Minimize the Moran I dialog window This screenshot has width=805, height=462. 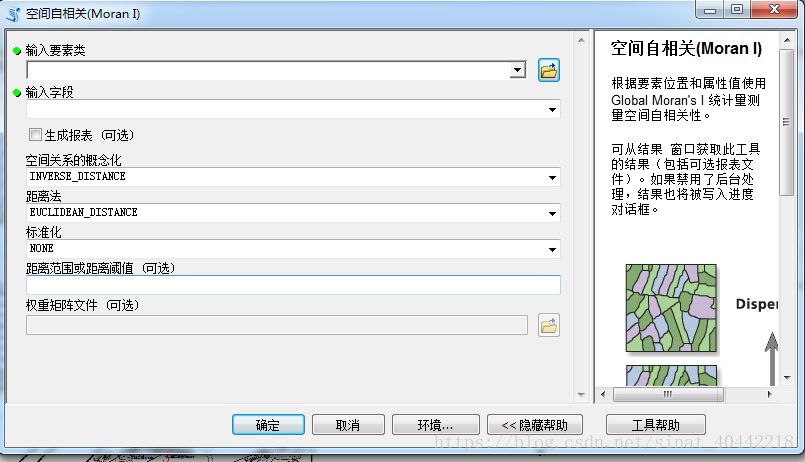pos(710,9)
